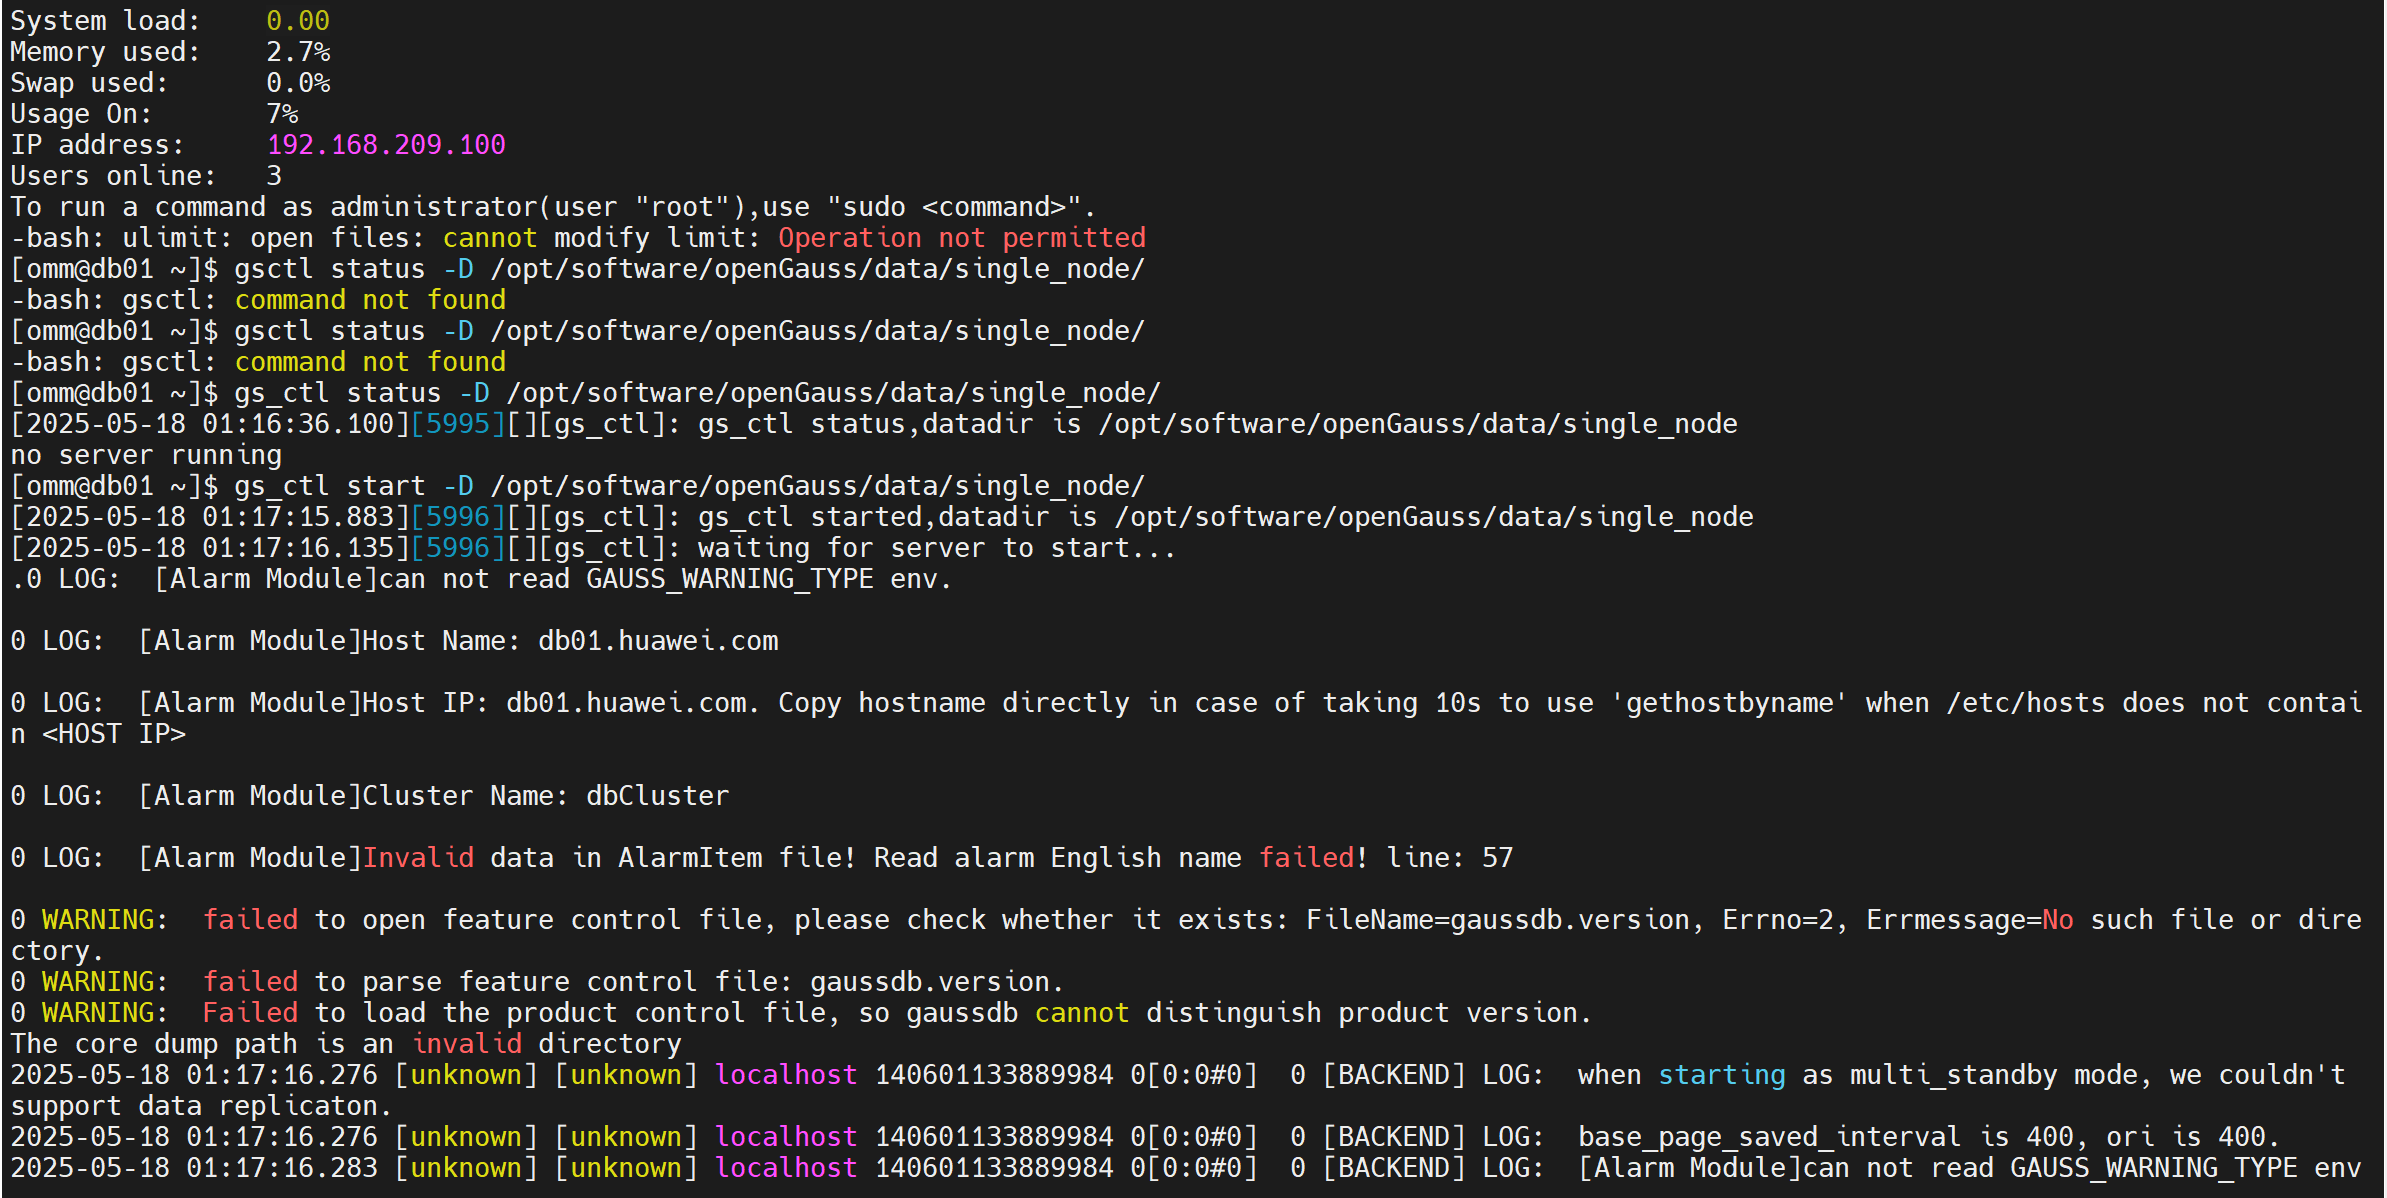Click the hostname db01.huawei.com in Host Name line
Viewport: 2387px width, 1198px height.
tap(657, 641)
